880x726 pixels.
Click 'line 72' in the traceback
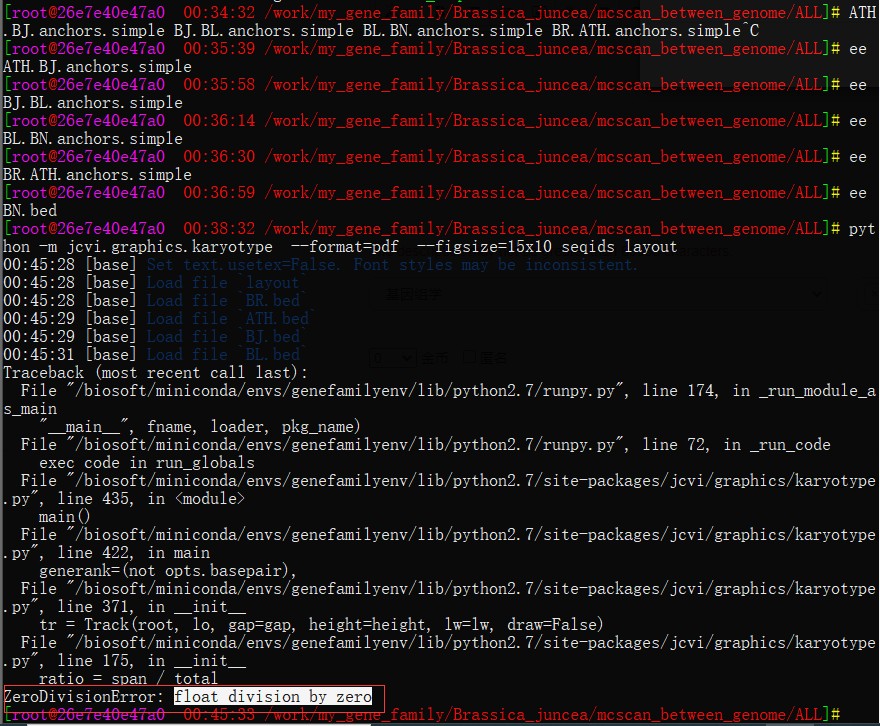coord(674,445)
